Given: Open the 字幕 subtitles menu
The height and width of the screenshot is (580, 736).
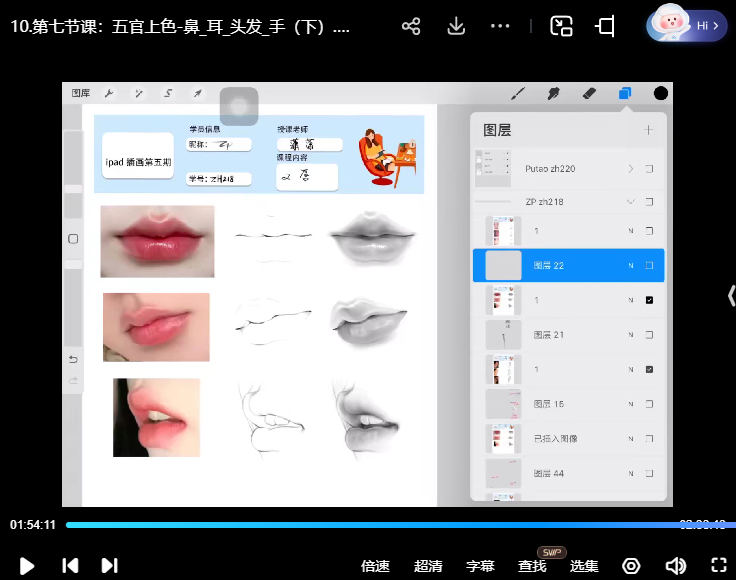Looking at the screenshot, I should (x=480, y=566).
